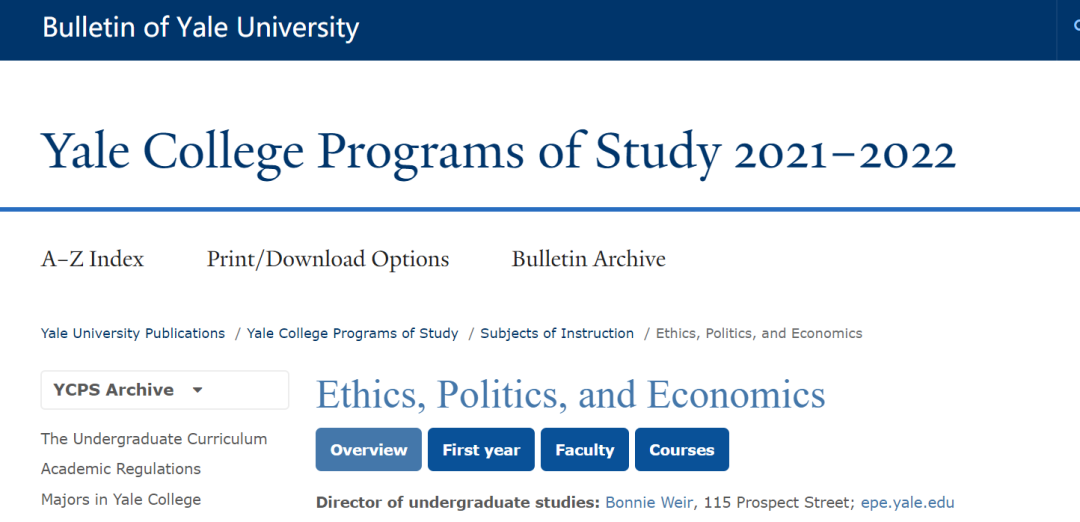Click the Yale College Programs of Study 2021–2022 heading

pos(498,152)
